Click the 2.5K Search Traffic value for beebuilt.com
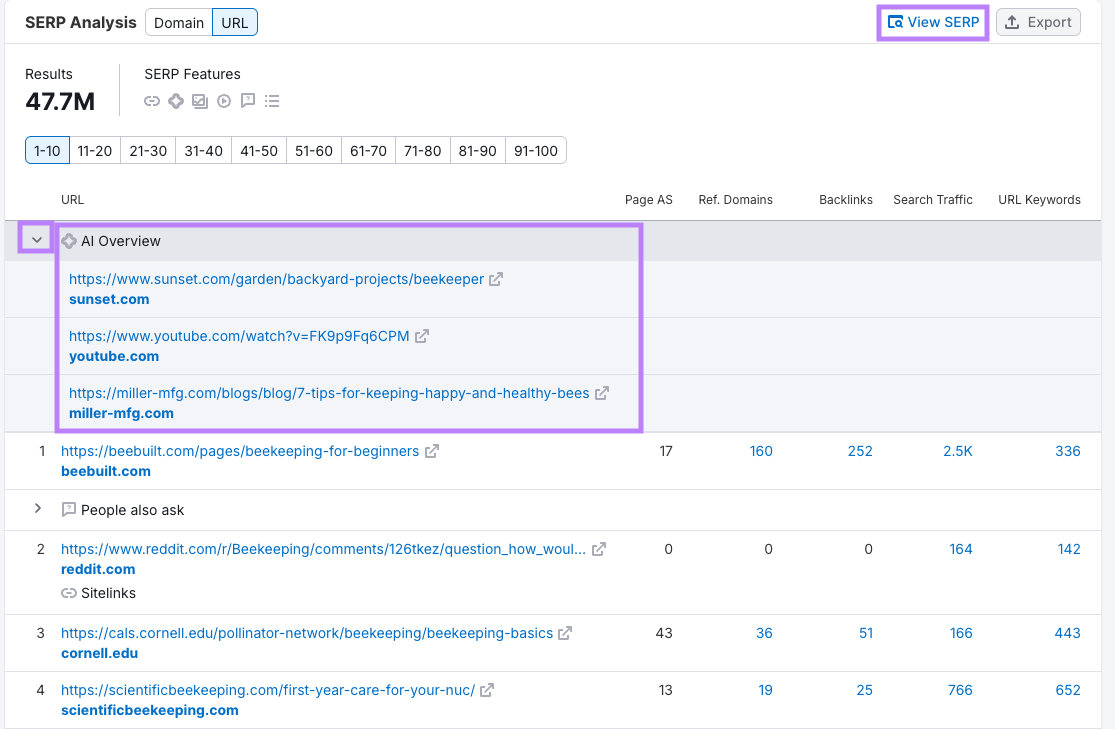The width and height of the screenshot is (1115, 729). tap(957, 451)
